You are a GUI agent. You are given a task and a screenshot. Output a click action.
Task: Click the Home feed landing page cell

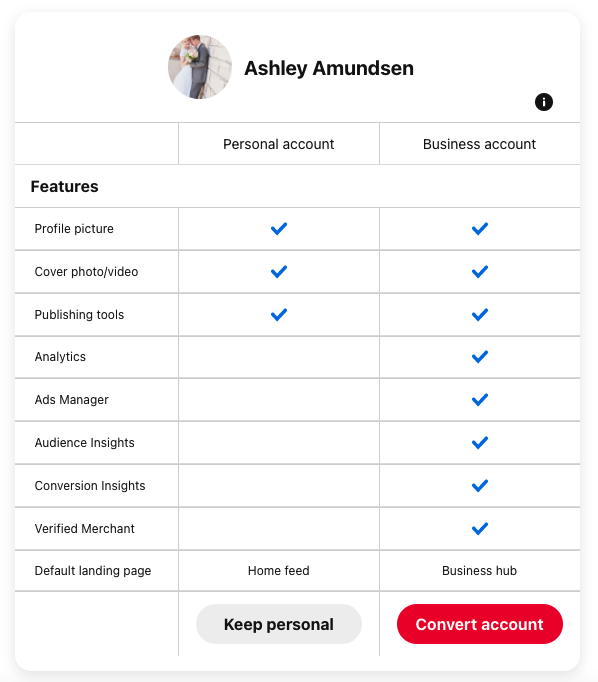(279, 571)
